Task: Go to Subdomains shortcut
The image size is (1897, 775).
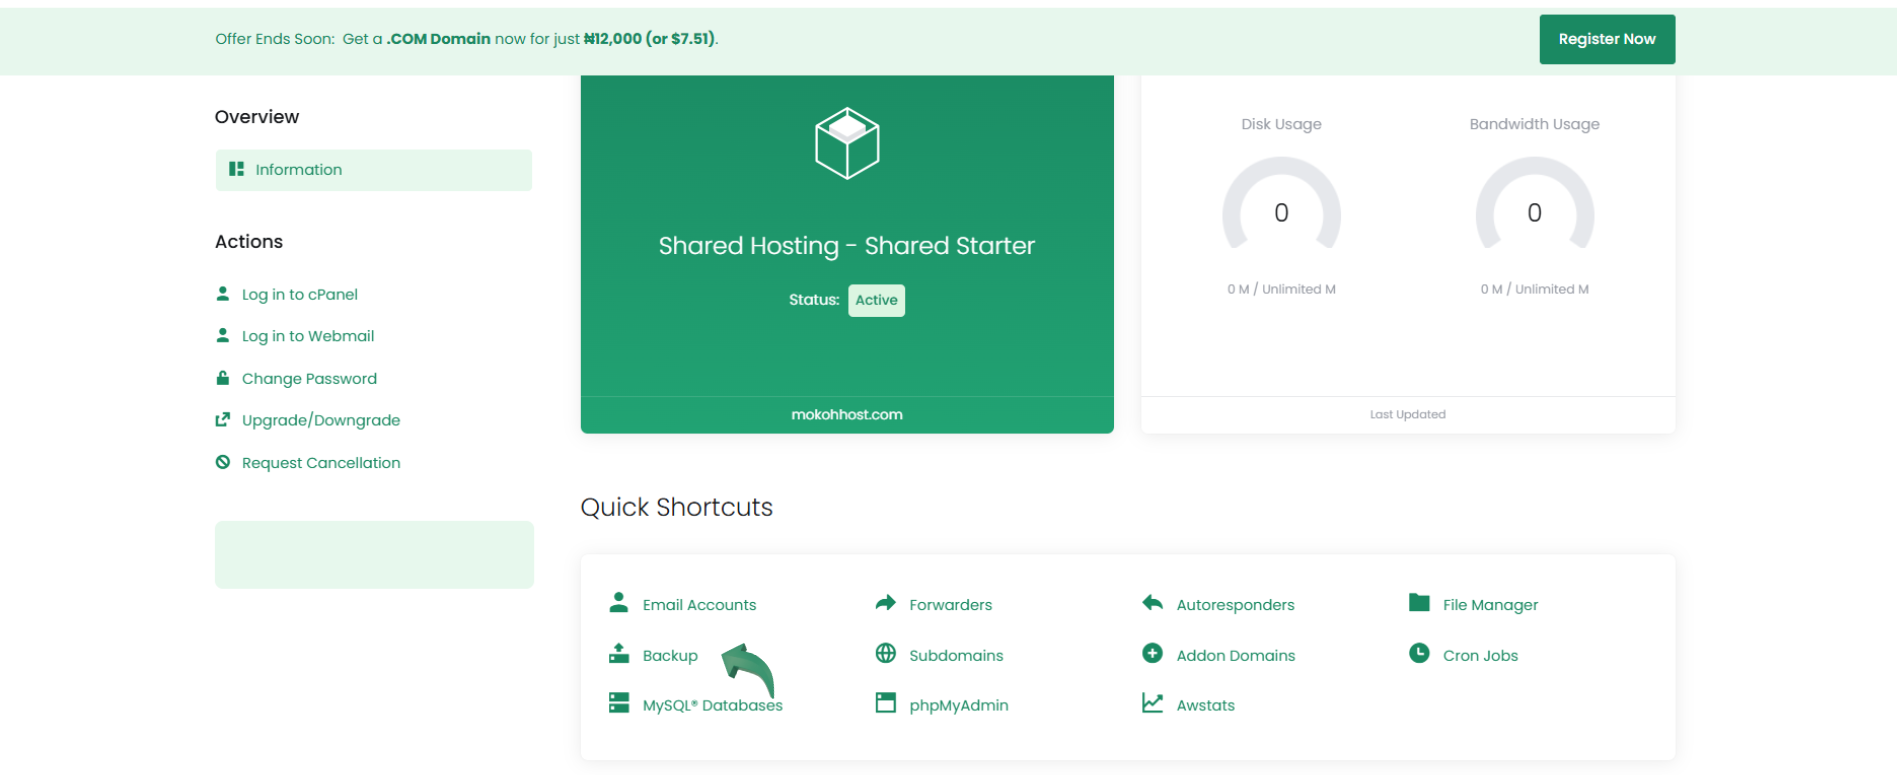Action: pos(956,656)
